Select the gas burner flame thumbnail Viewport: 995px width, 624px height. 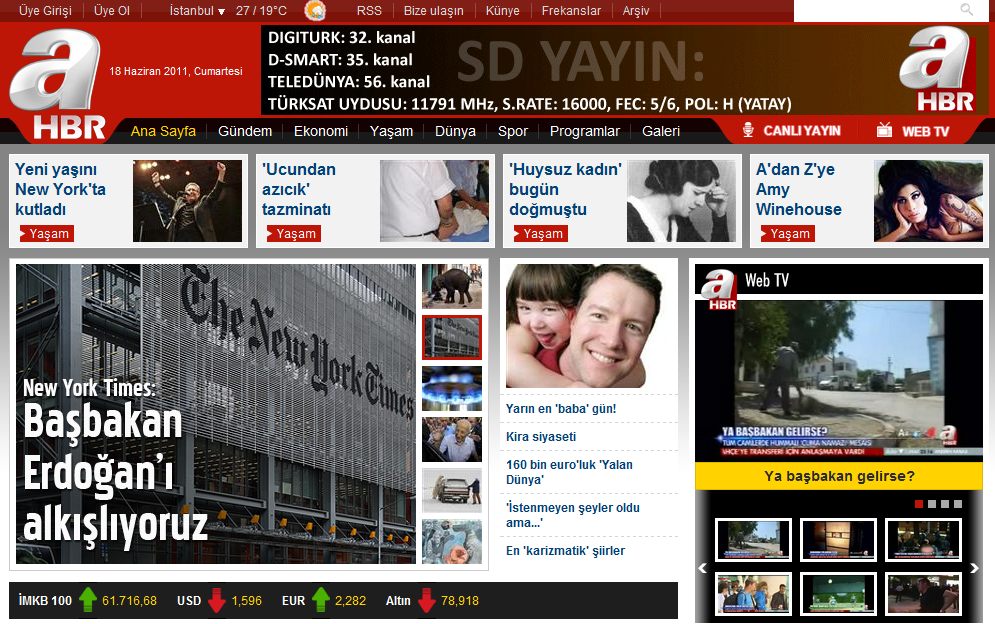point(452,388)
